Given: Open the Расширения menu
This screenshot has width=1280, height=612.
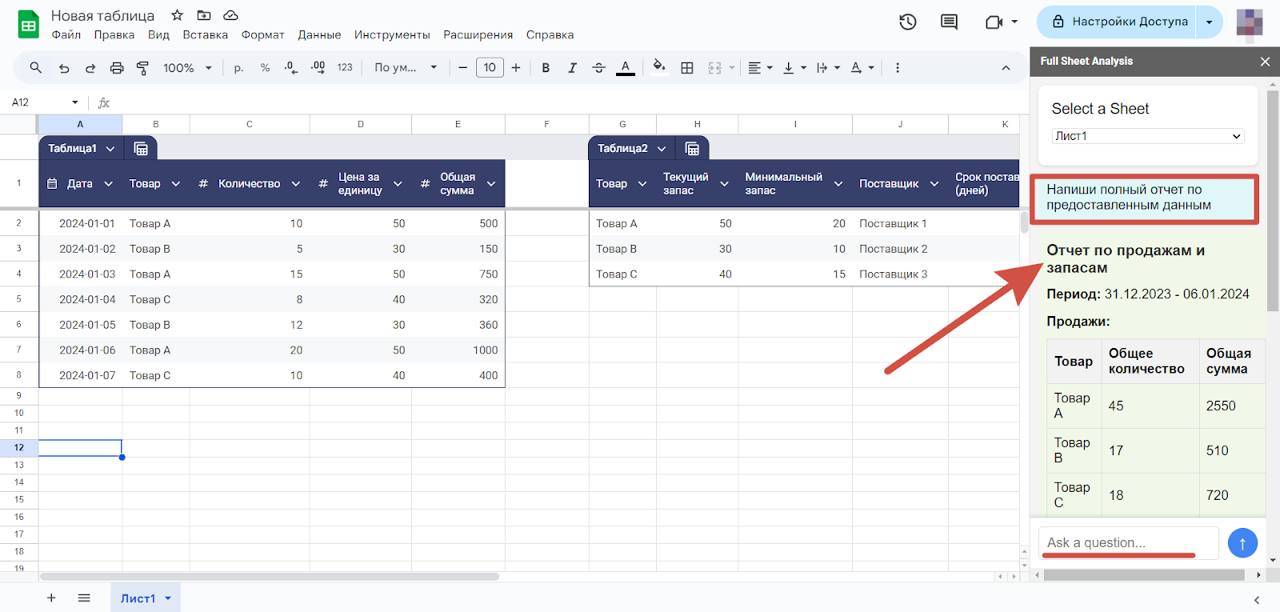Looking at the screenshot, I should point(477,35).
